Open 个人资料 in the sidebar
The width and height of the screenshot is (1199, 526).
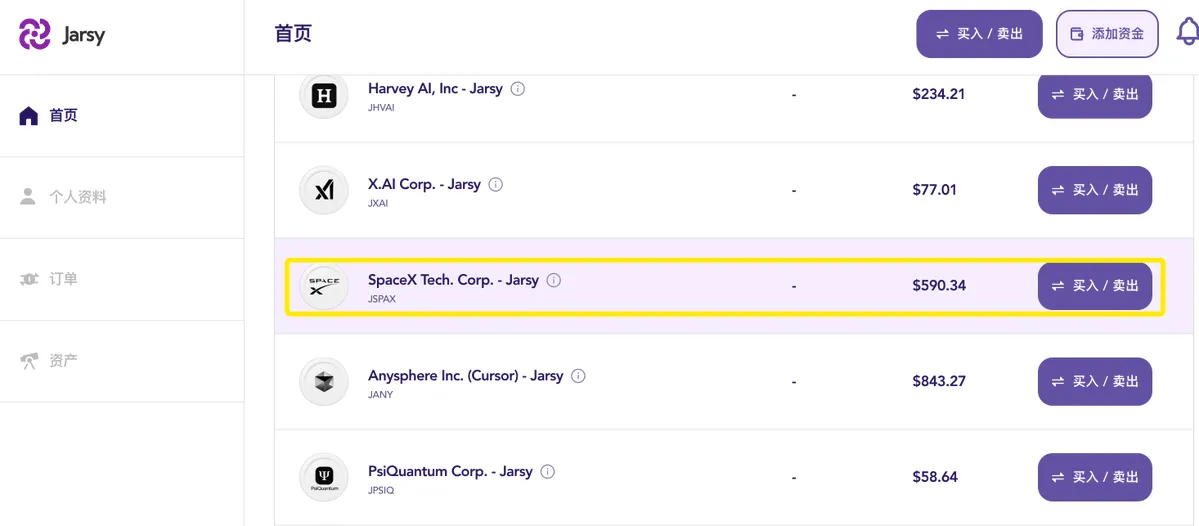pyautogui.click(x=77, y=198)
